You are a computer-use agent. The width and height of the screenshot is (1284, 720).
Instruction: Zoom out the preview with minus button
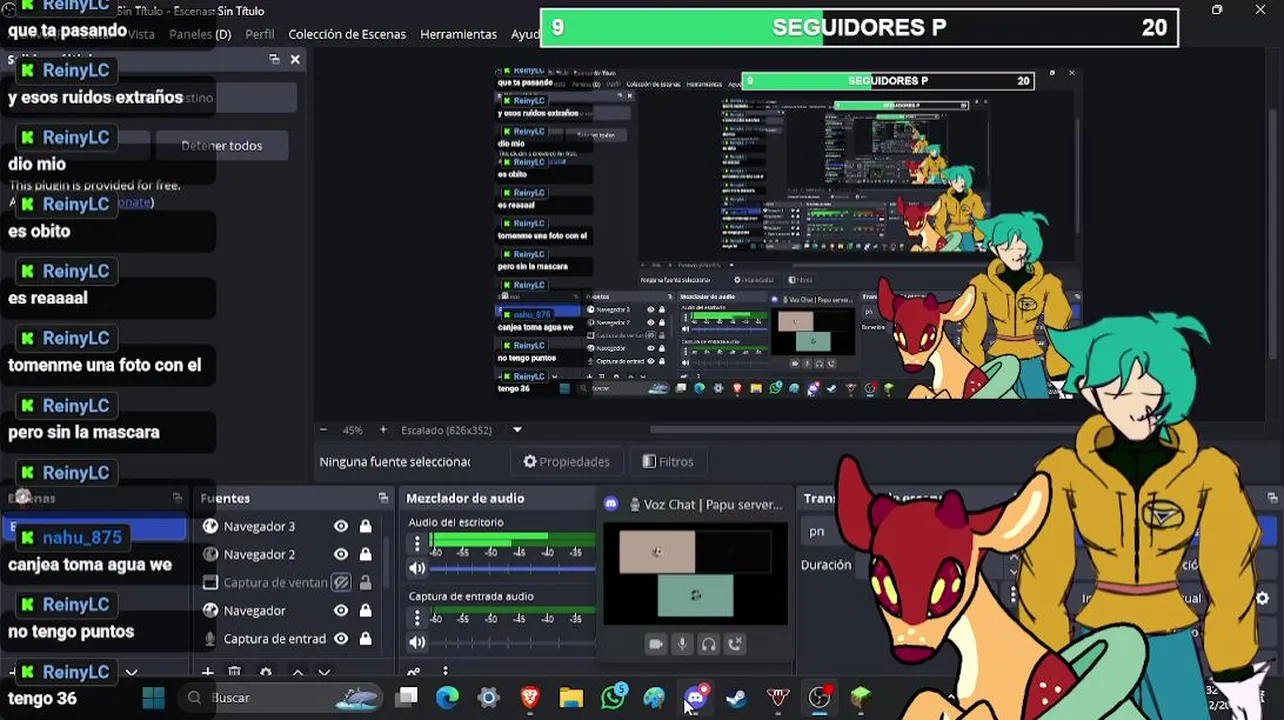click(323, 430)
